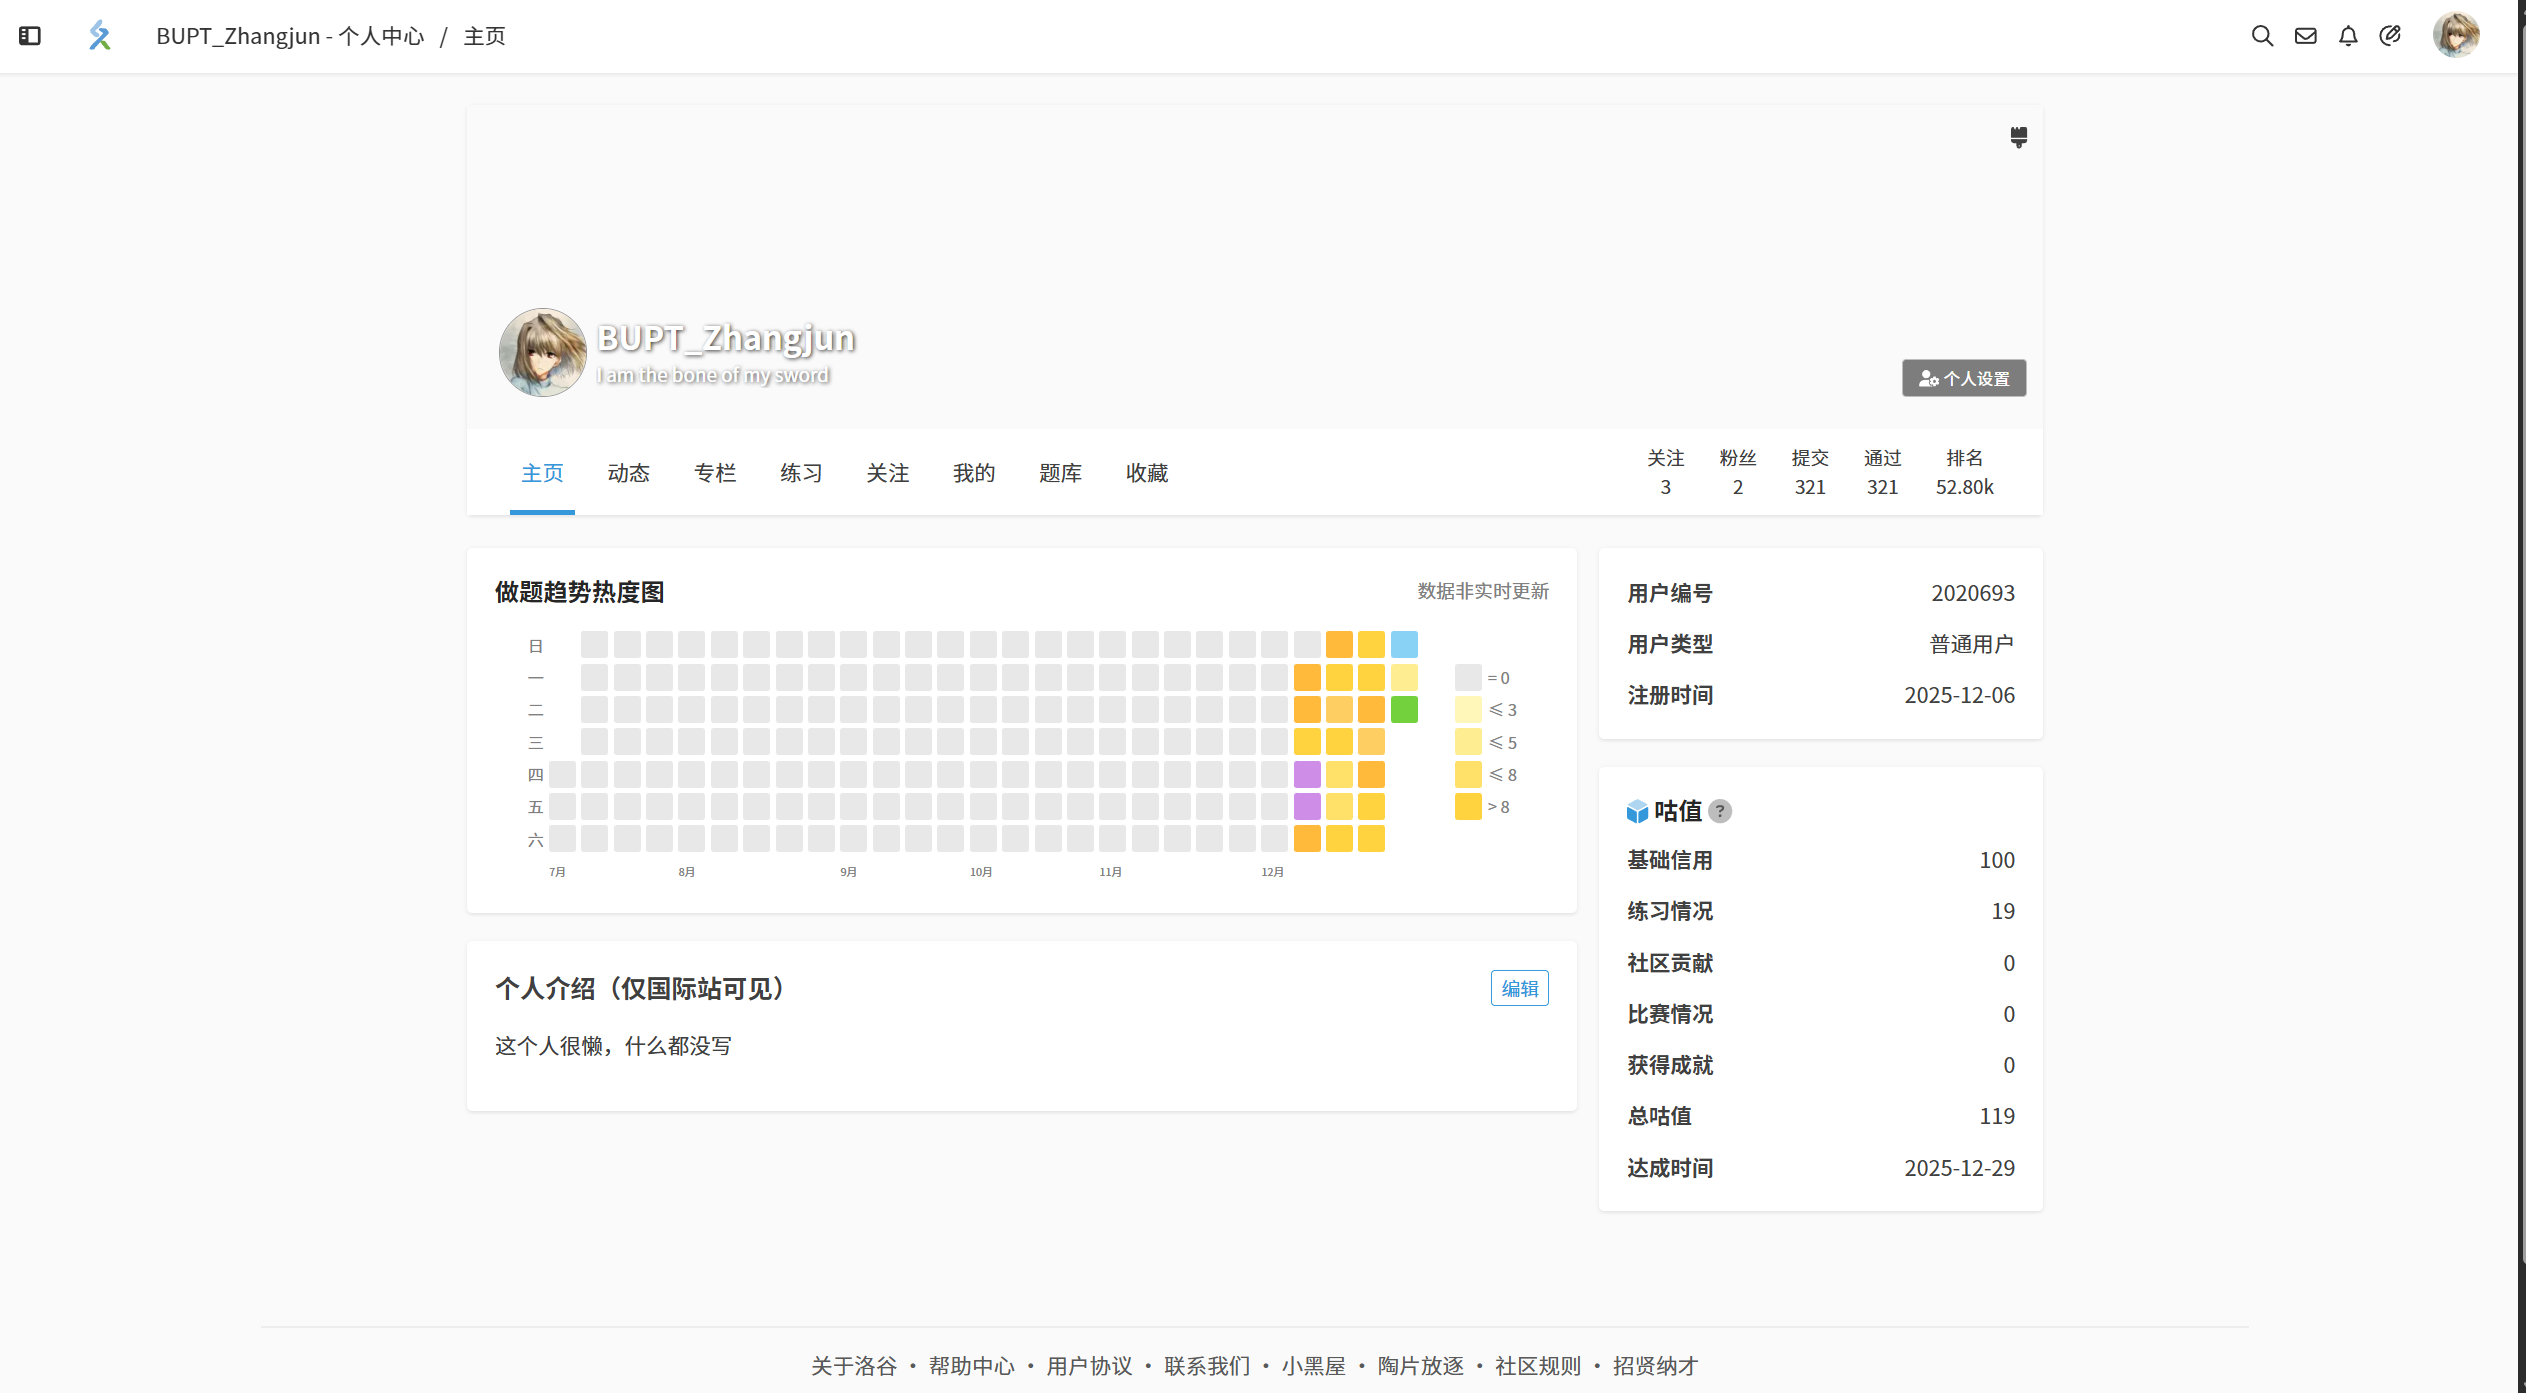Click the Luogu logo icon
Image resolution: width=2526 pixels, height=1393 pixels.
click(x=99, y=36)
